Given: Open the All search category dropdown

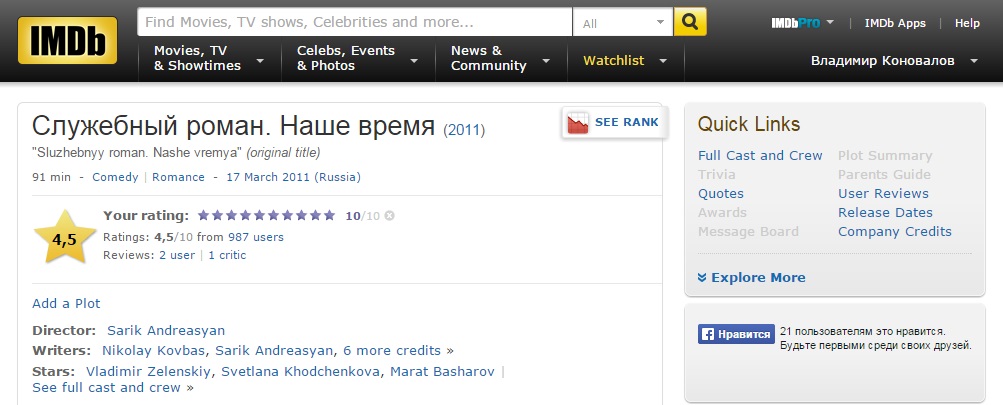Looking at the screenshot, I should point(622,22).
